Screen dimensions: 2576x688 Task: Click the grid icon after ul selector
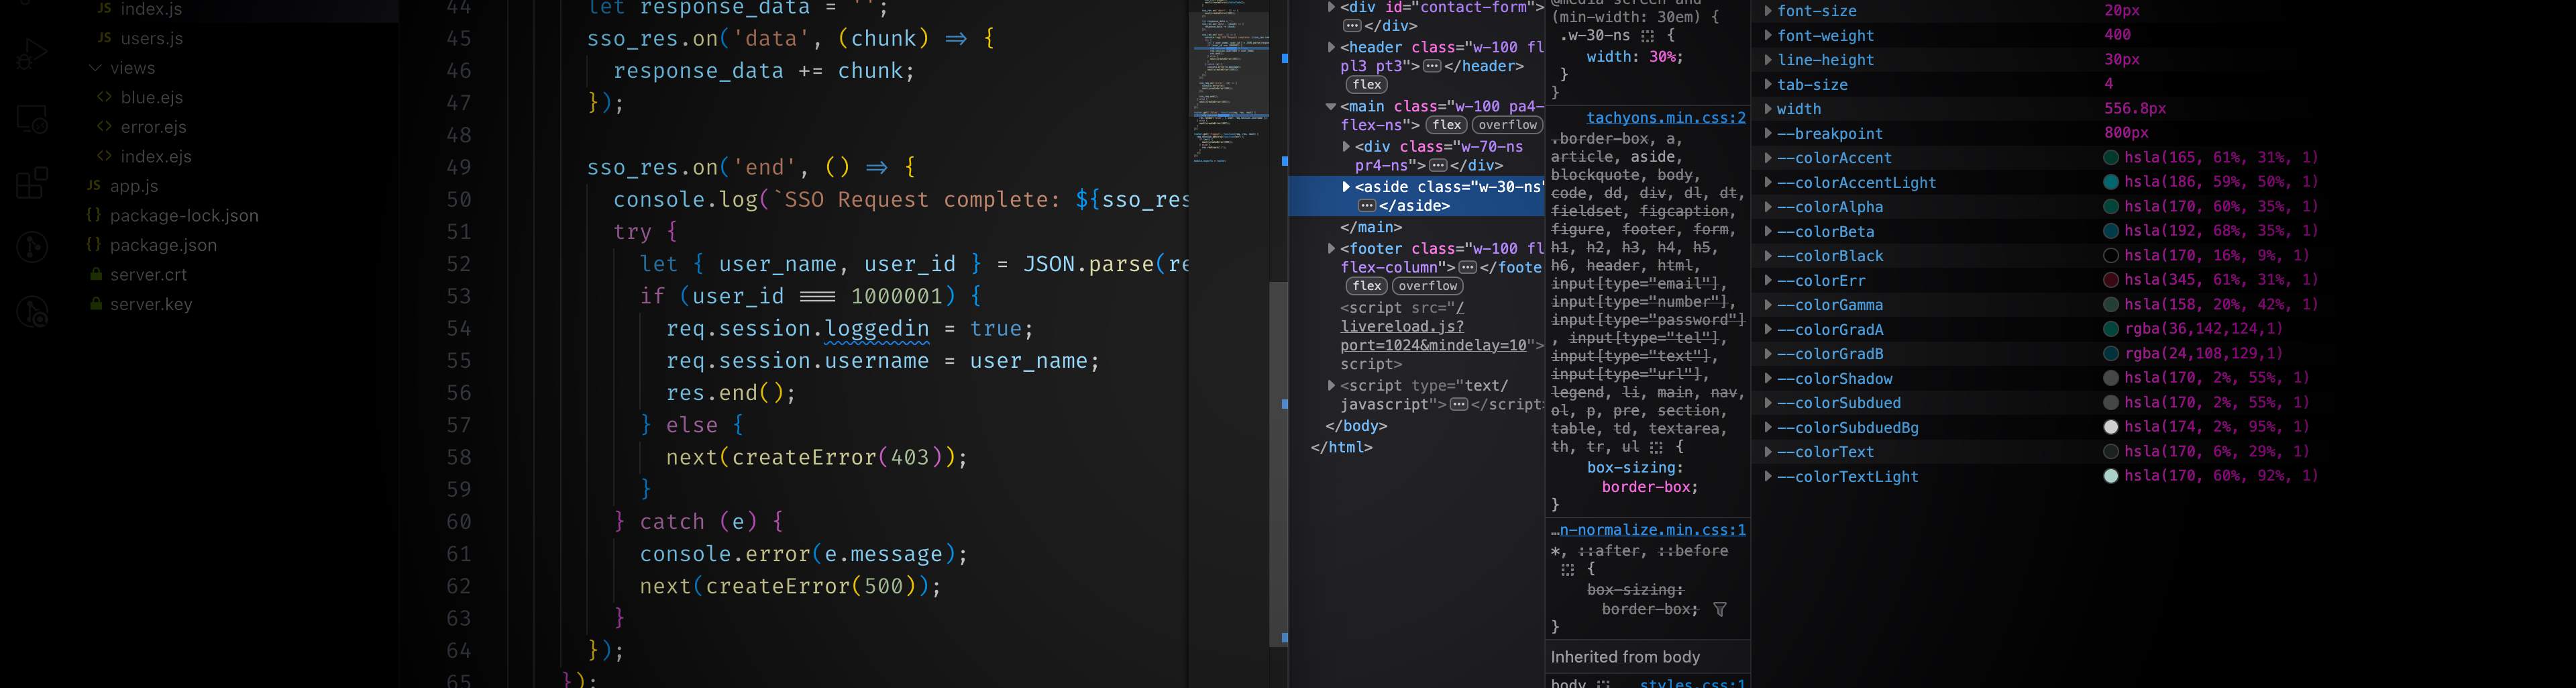[1656, 448]
